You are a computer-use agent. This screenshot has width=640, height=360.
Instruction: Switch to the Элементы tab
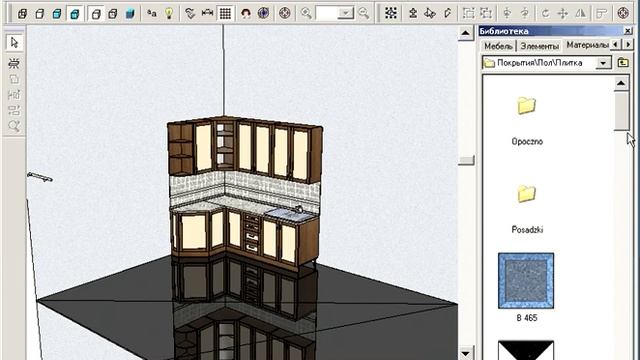(540, 46)
